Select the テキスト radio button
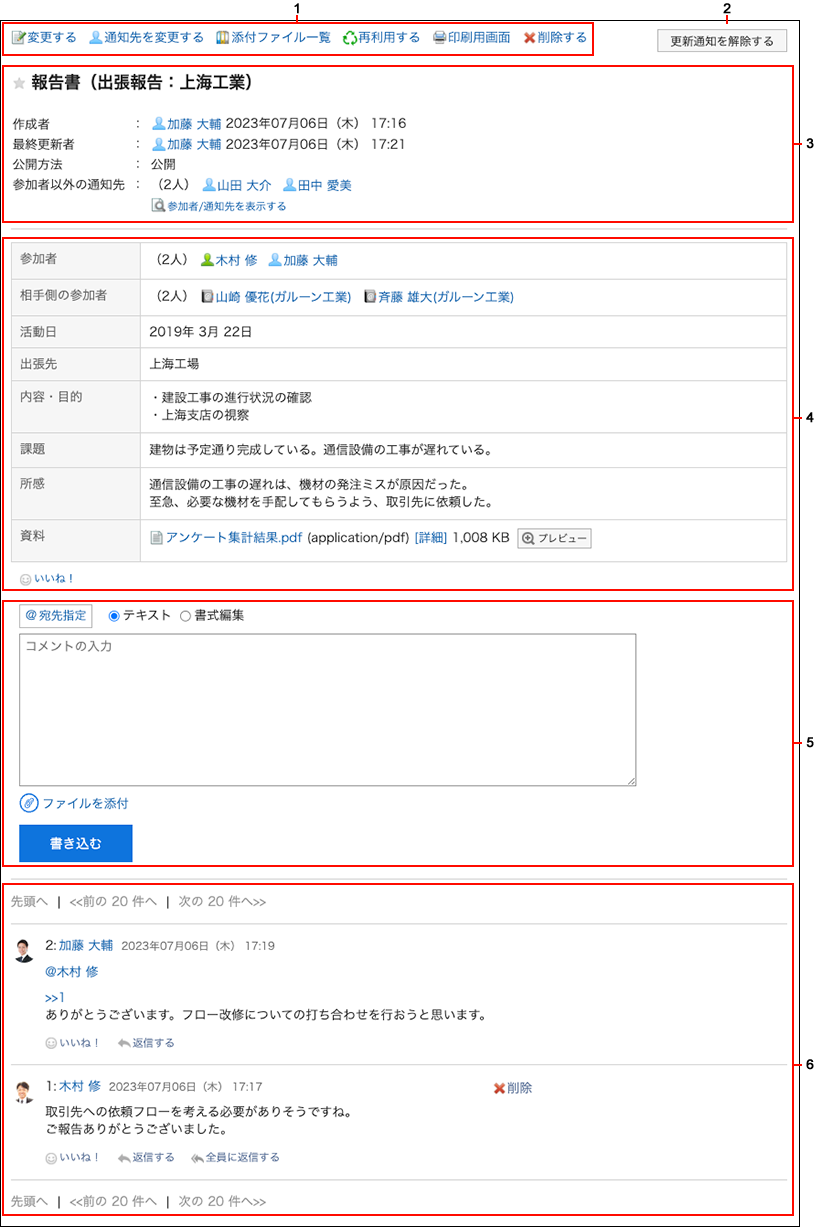This screenshot has height=1227, width=820. (113, 616)
